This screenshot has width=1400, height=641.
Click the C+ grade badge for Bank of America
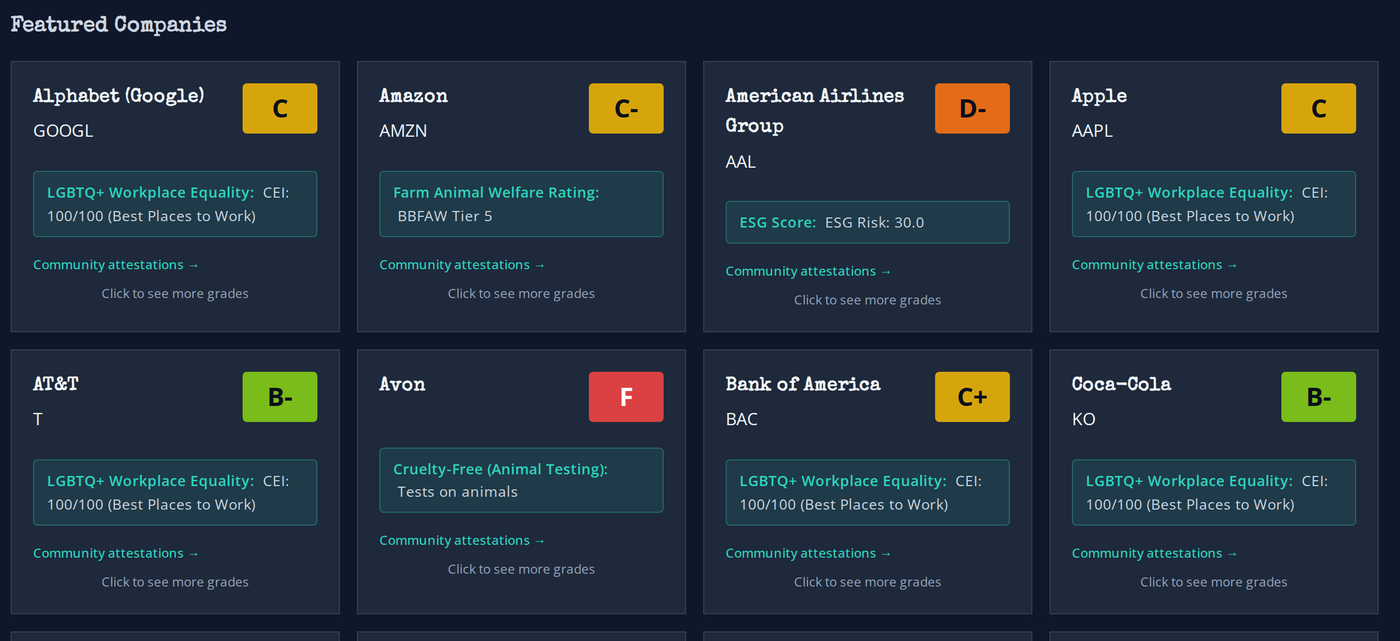tap(972, 397)
